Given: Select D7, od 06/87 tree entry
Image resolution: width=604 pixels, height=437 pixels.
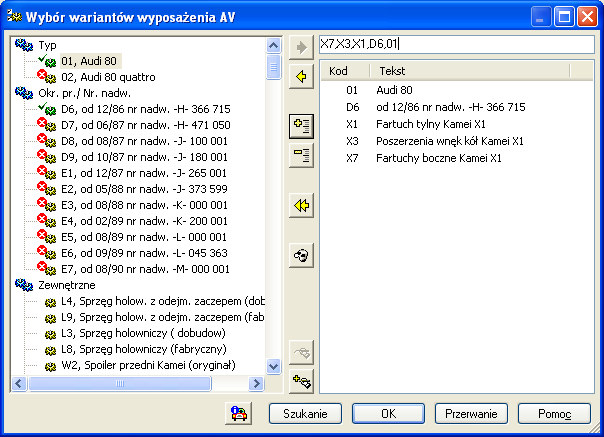Looking at the screenshot, I should click(x=146, y=125).
